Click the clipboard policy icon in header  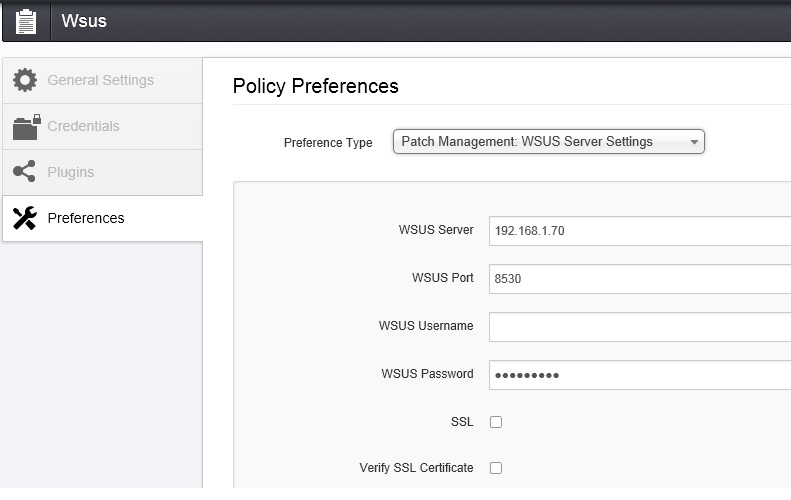click(x=27, y=21)
